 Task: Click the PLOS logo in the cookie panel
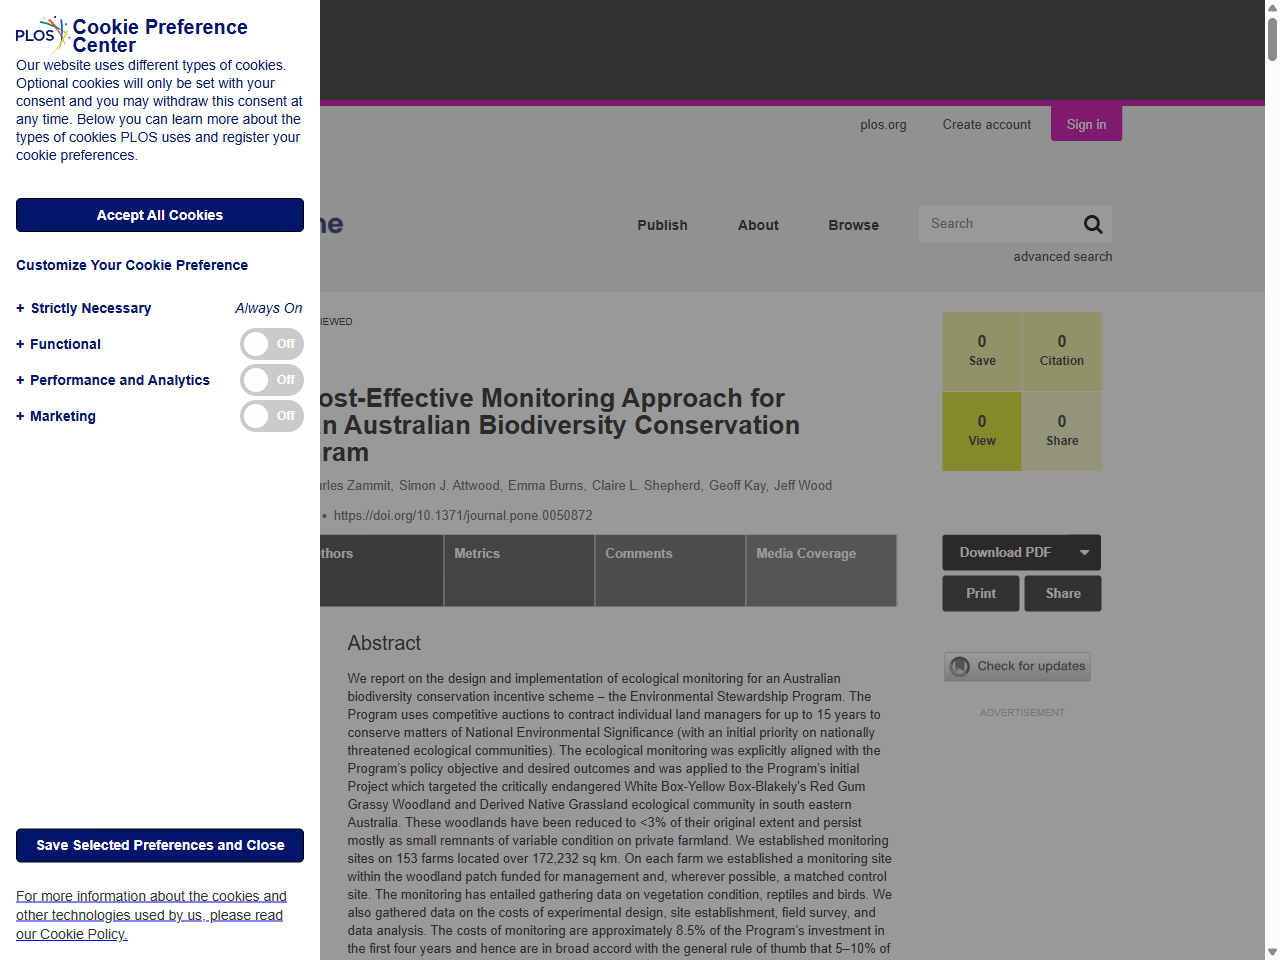(38, 35)
